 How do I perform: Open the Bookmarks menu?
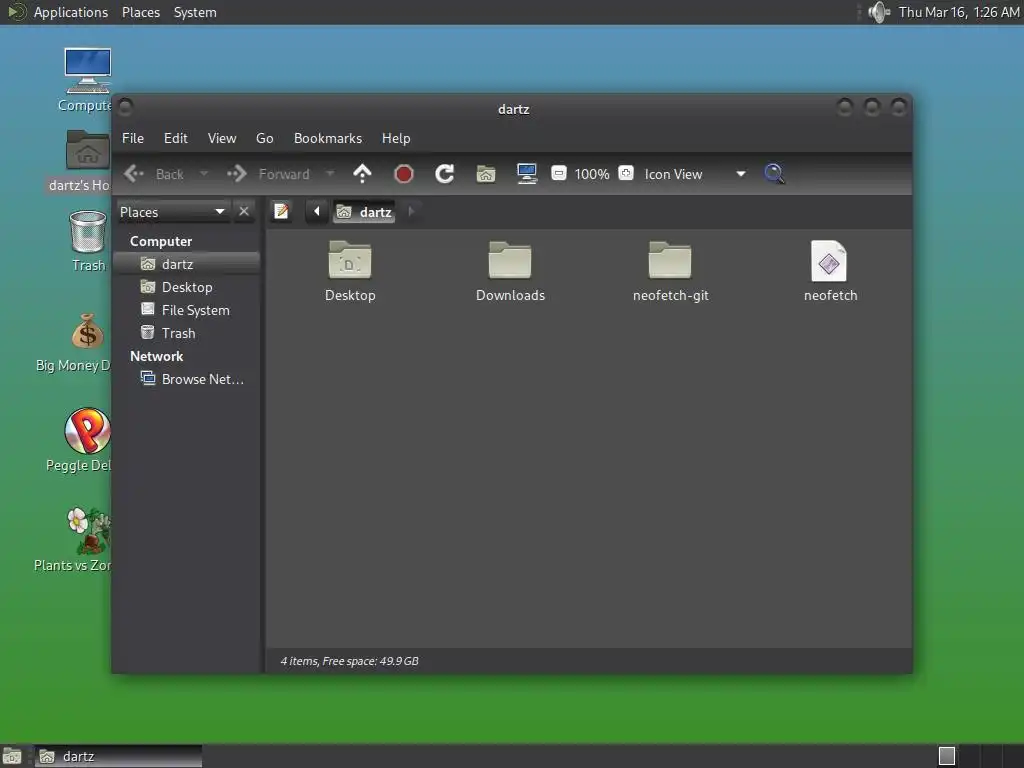tap(328, 138)
